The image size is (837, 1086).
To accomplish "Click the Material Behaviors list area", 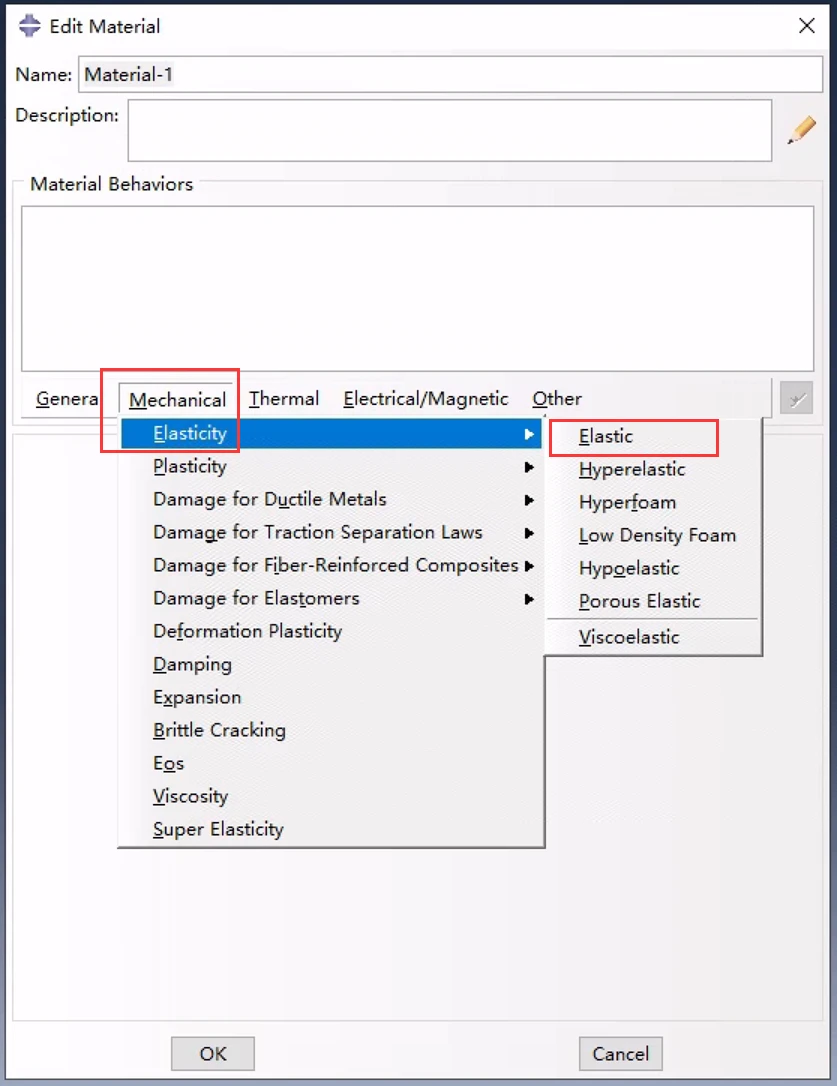I will 417,288.
